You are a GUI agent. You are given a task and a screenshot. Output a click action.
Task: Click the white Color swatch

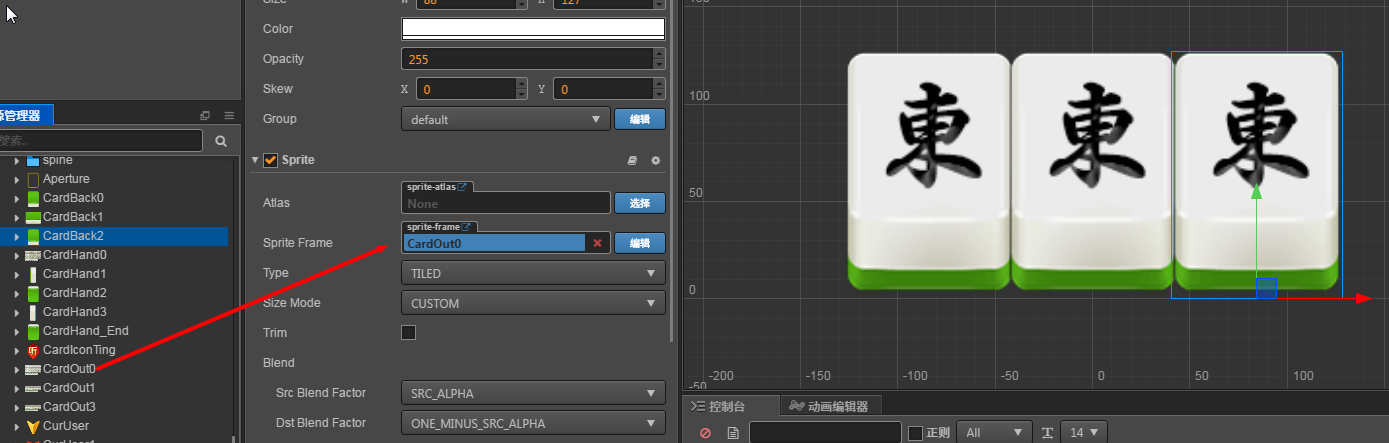pyautogui.click(x=533, y=29)
